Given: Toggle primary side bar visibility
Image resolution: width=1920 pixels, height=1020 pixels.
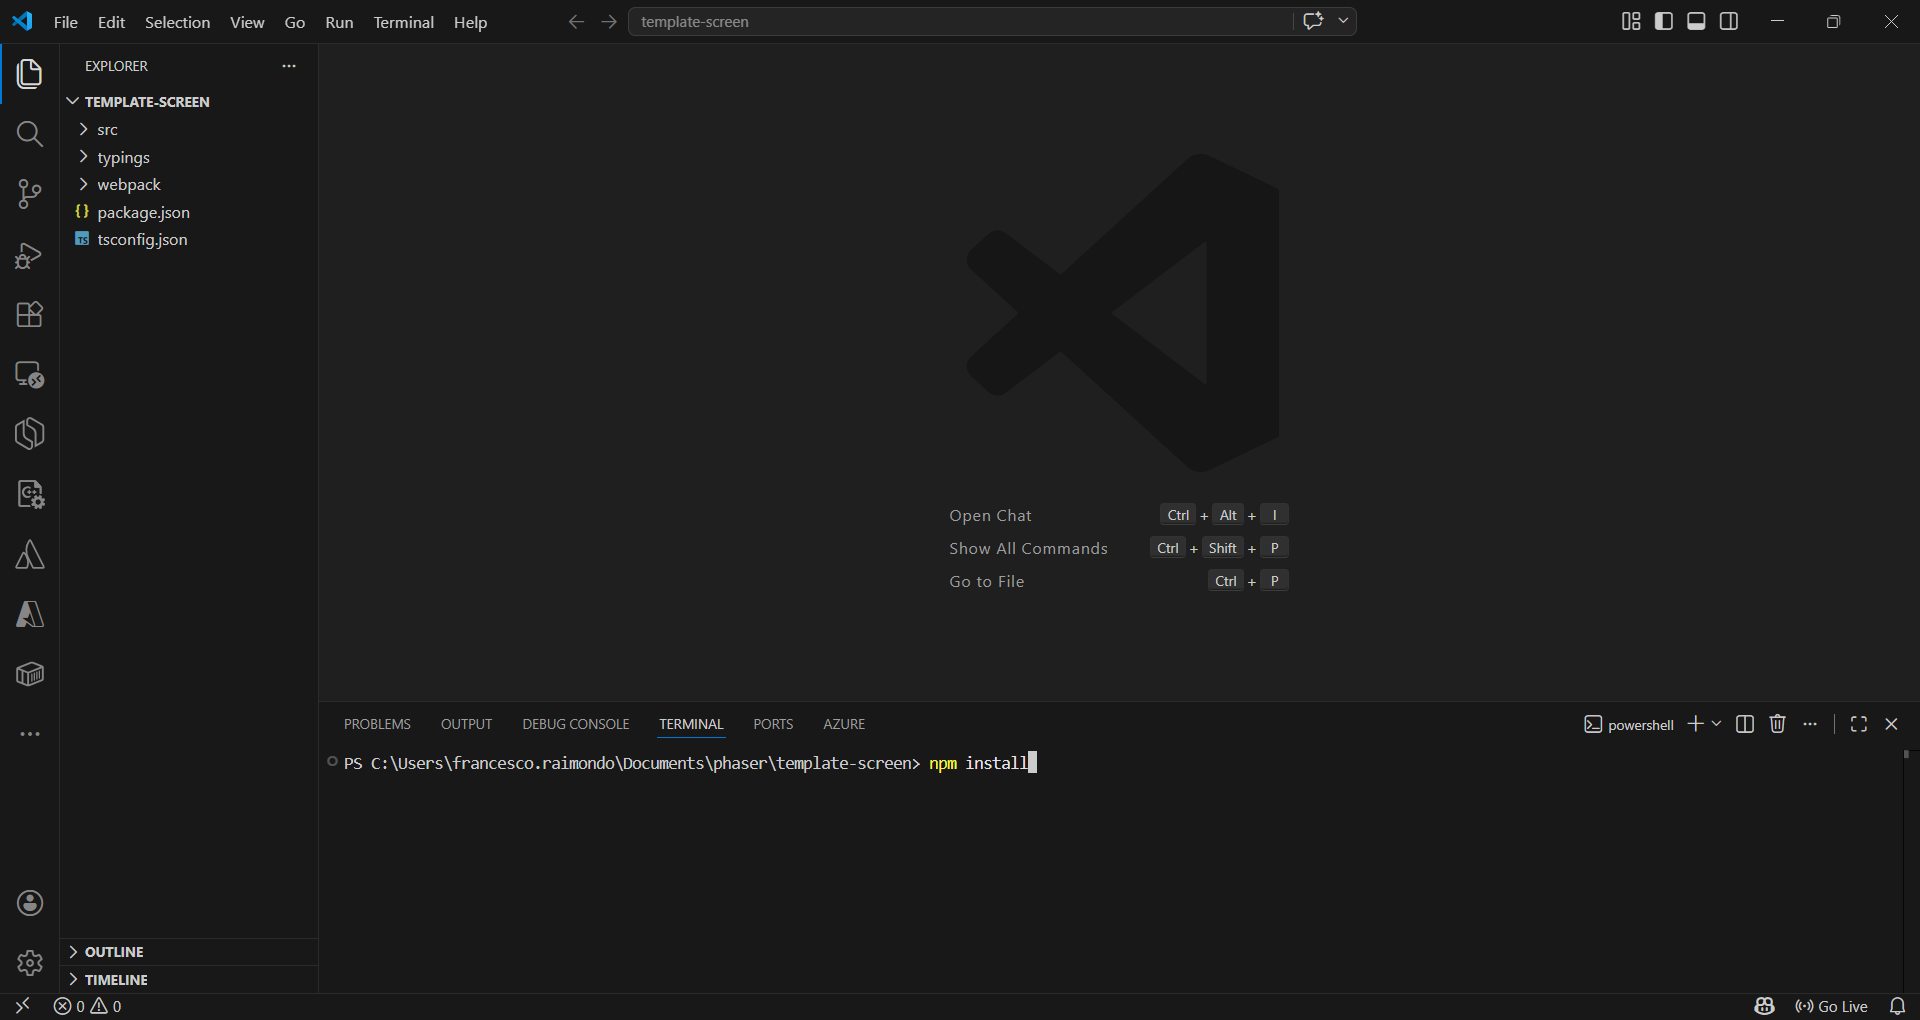Looking at the screenshot, I should [1664, 21].
